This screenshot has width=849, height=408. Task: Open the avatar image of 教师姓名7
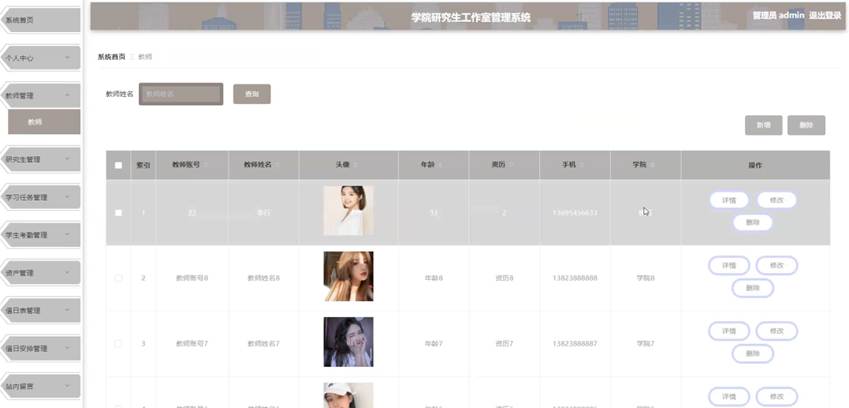click(348, 341)
